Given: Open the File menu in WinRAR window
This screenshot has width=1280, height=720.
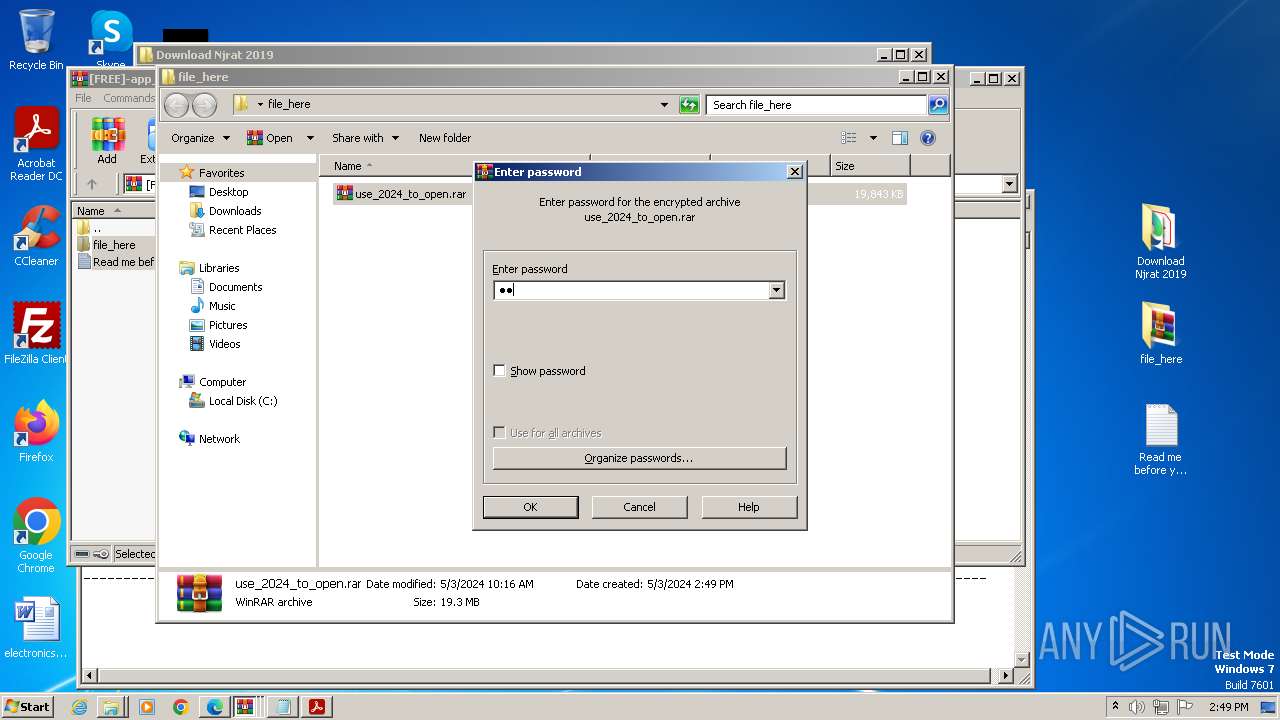Looking at the screenshot, I should coord(83,98).
